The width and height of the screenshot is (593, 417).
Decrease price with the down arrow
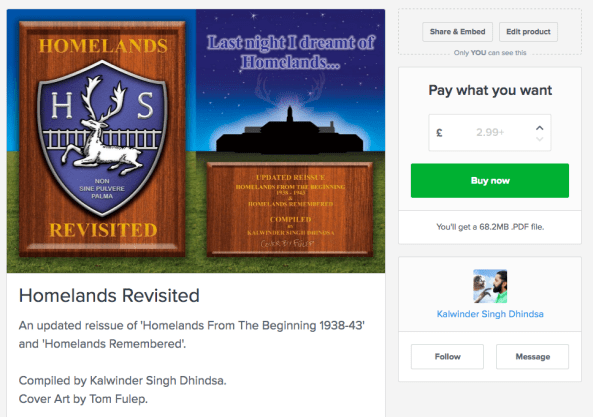540,139
